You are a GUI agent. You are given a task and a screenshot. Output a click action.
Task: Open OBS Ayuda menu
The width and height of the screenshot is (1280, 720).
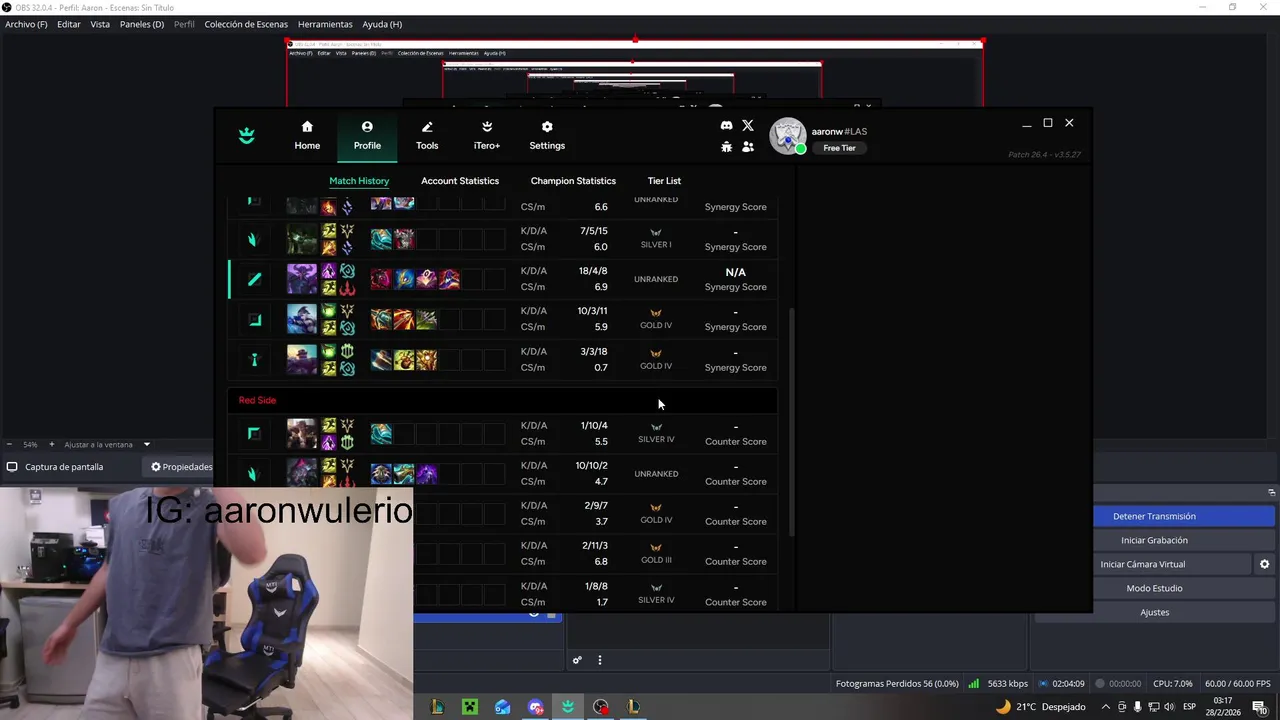point(382,24)
